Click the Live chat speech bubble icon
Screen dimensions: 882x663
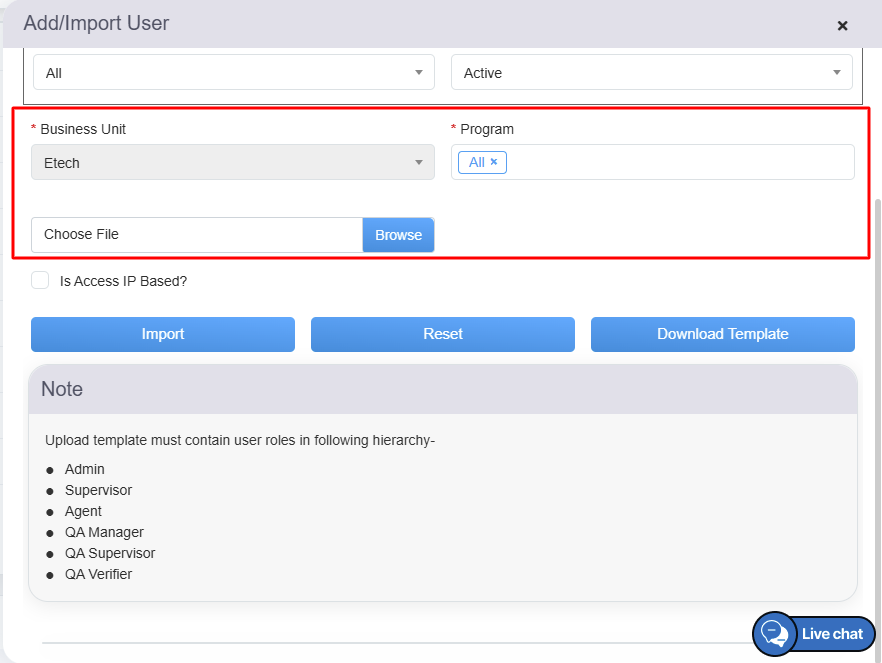774,633
